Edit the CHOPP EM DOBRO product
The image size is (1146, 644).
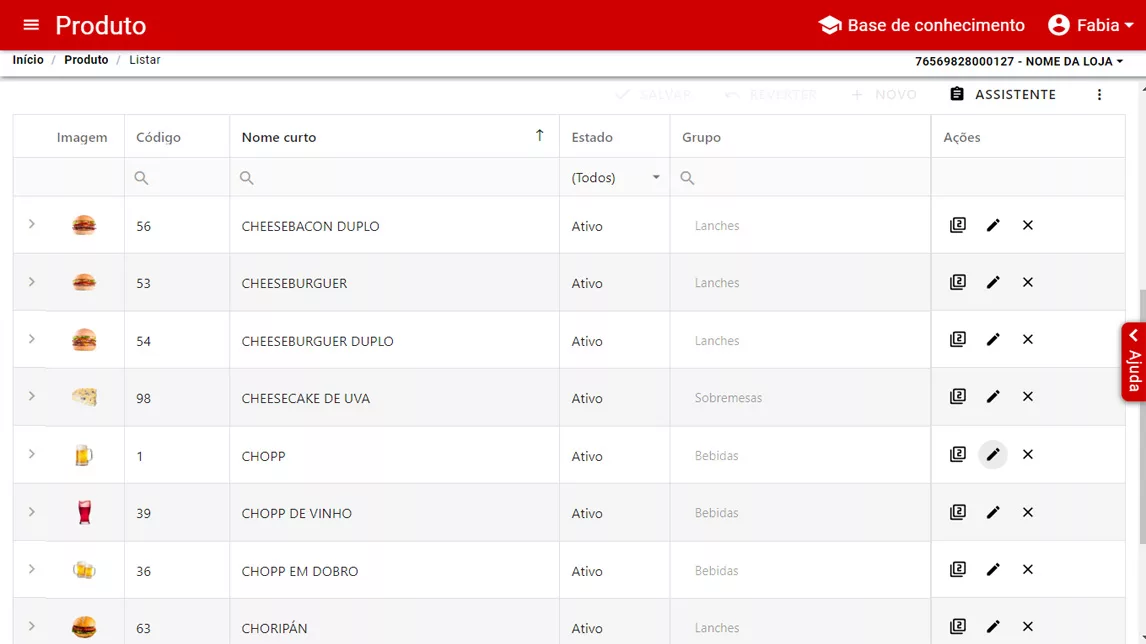pyautogui.click(x=993, y=569)
